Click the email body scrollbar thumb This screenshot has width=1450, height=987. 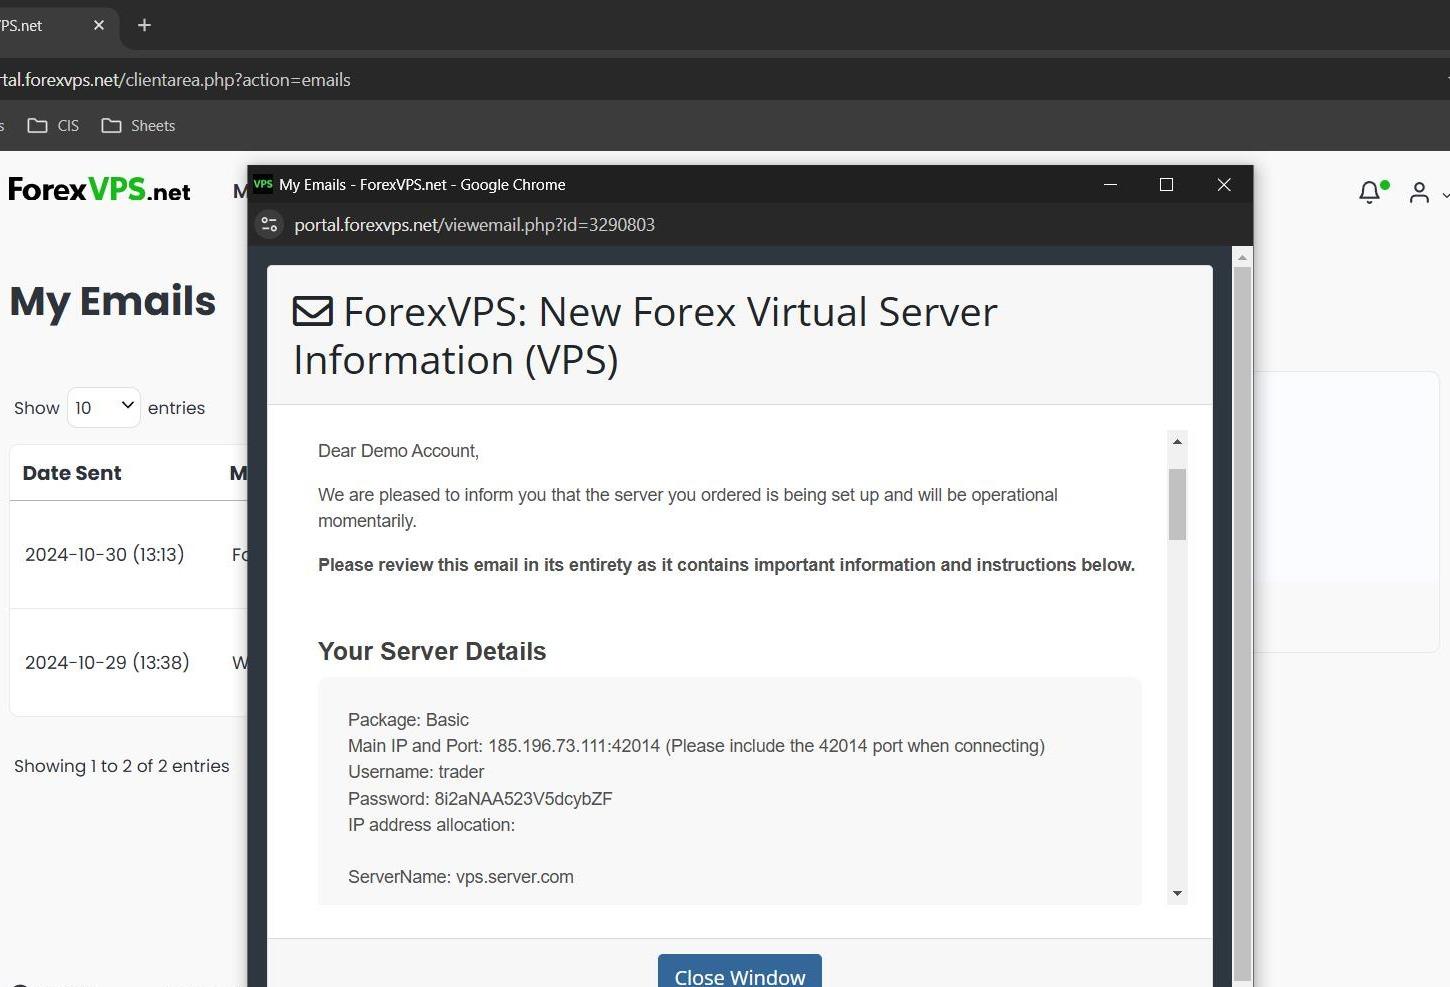1177,504
